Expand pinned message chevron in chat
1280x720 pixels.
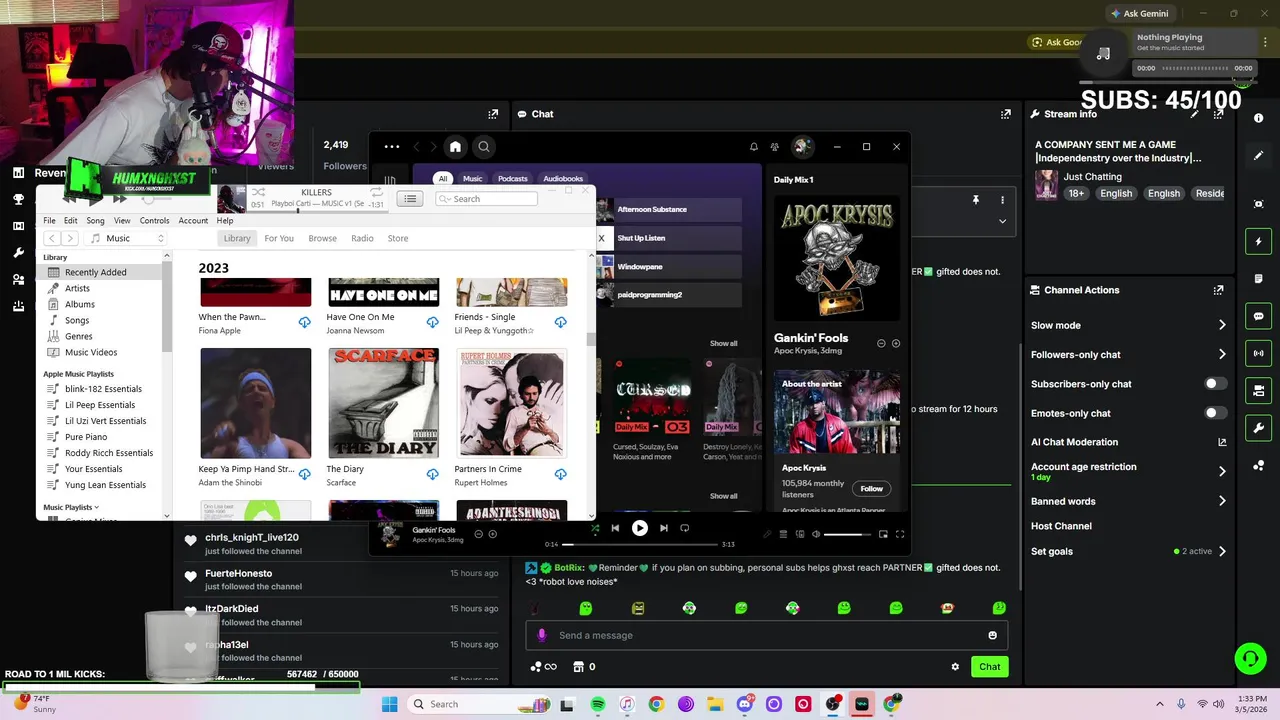(1002, 221)
